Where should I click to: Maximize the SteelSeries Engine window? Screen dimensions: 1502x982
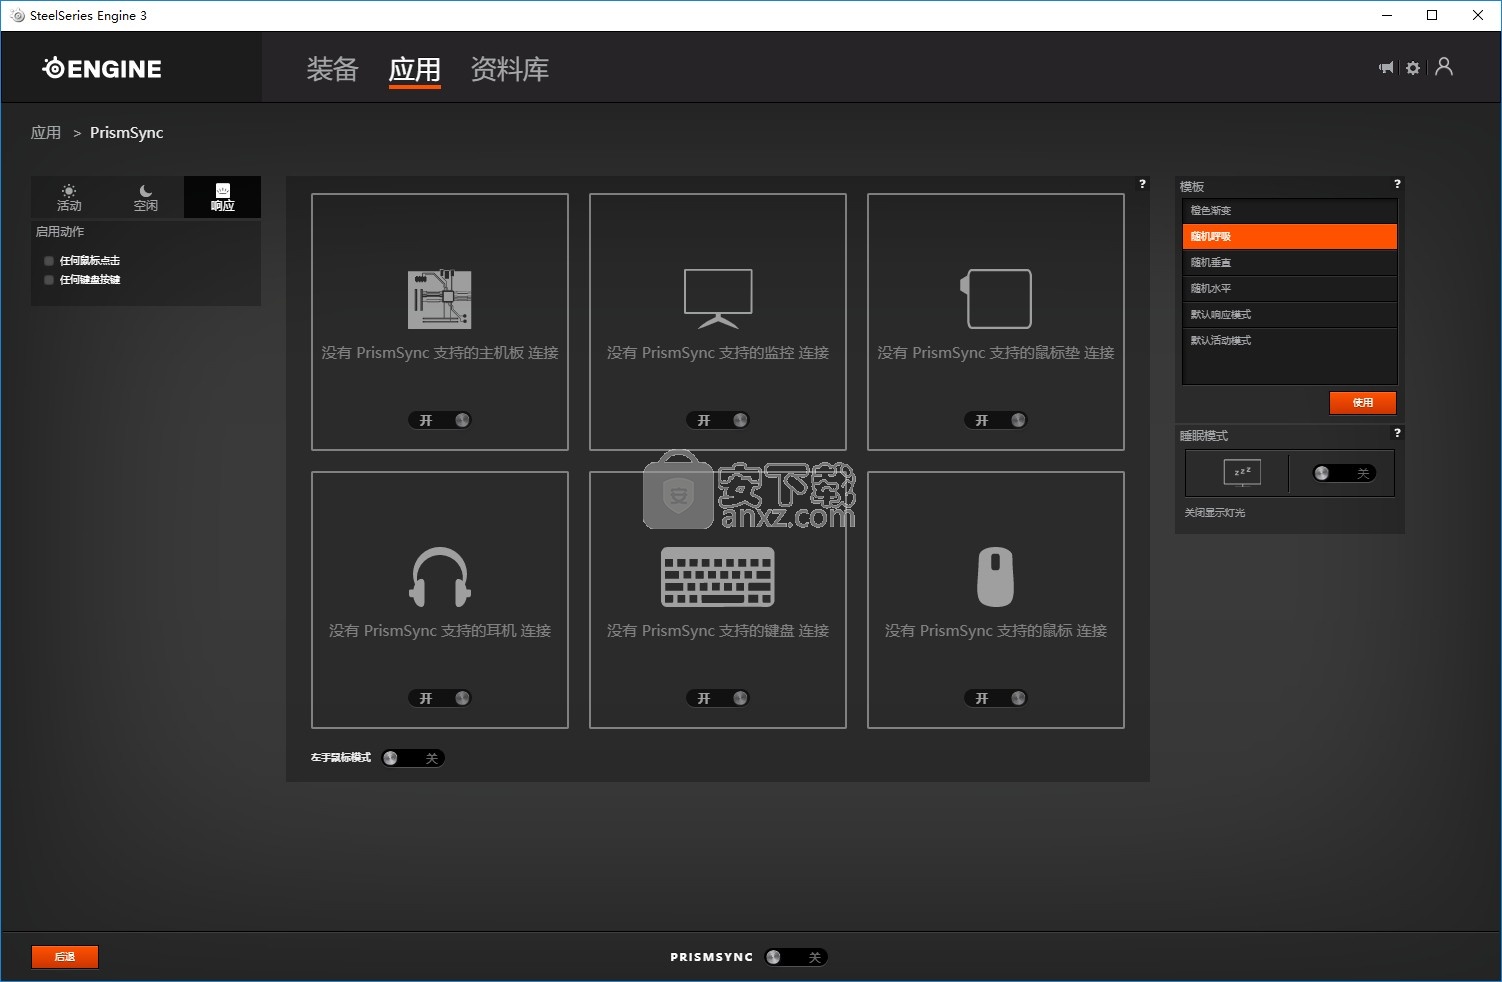[x=1432, y=15]
